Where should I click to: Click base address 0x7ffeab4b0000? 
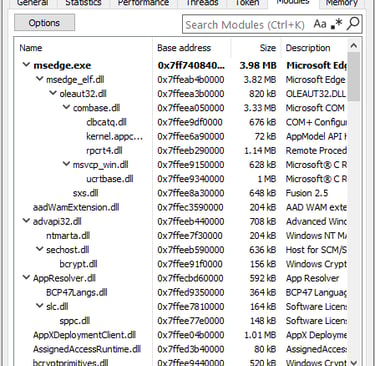[x=191, y=79]
